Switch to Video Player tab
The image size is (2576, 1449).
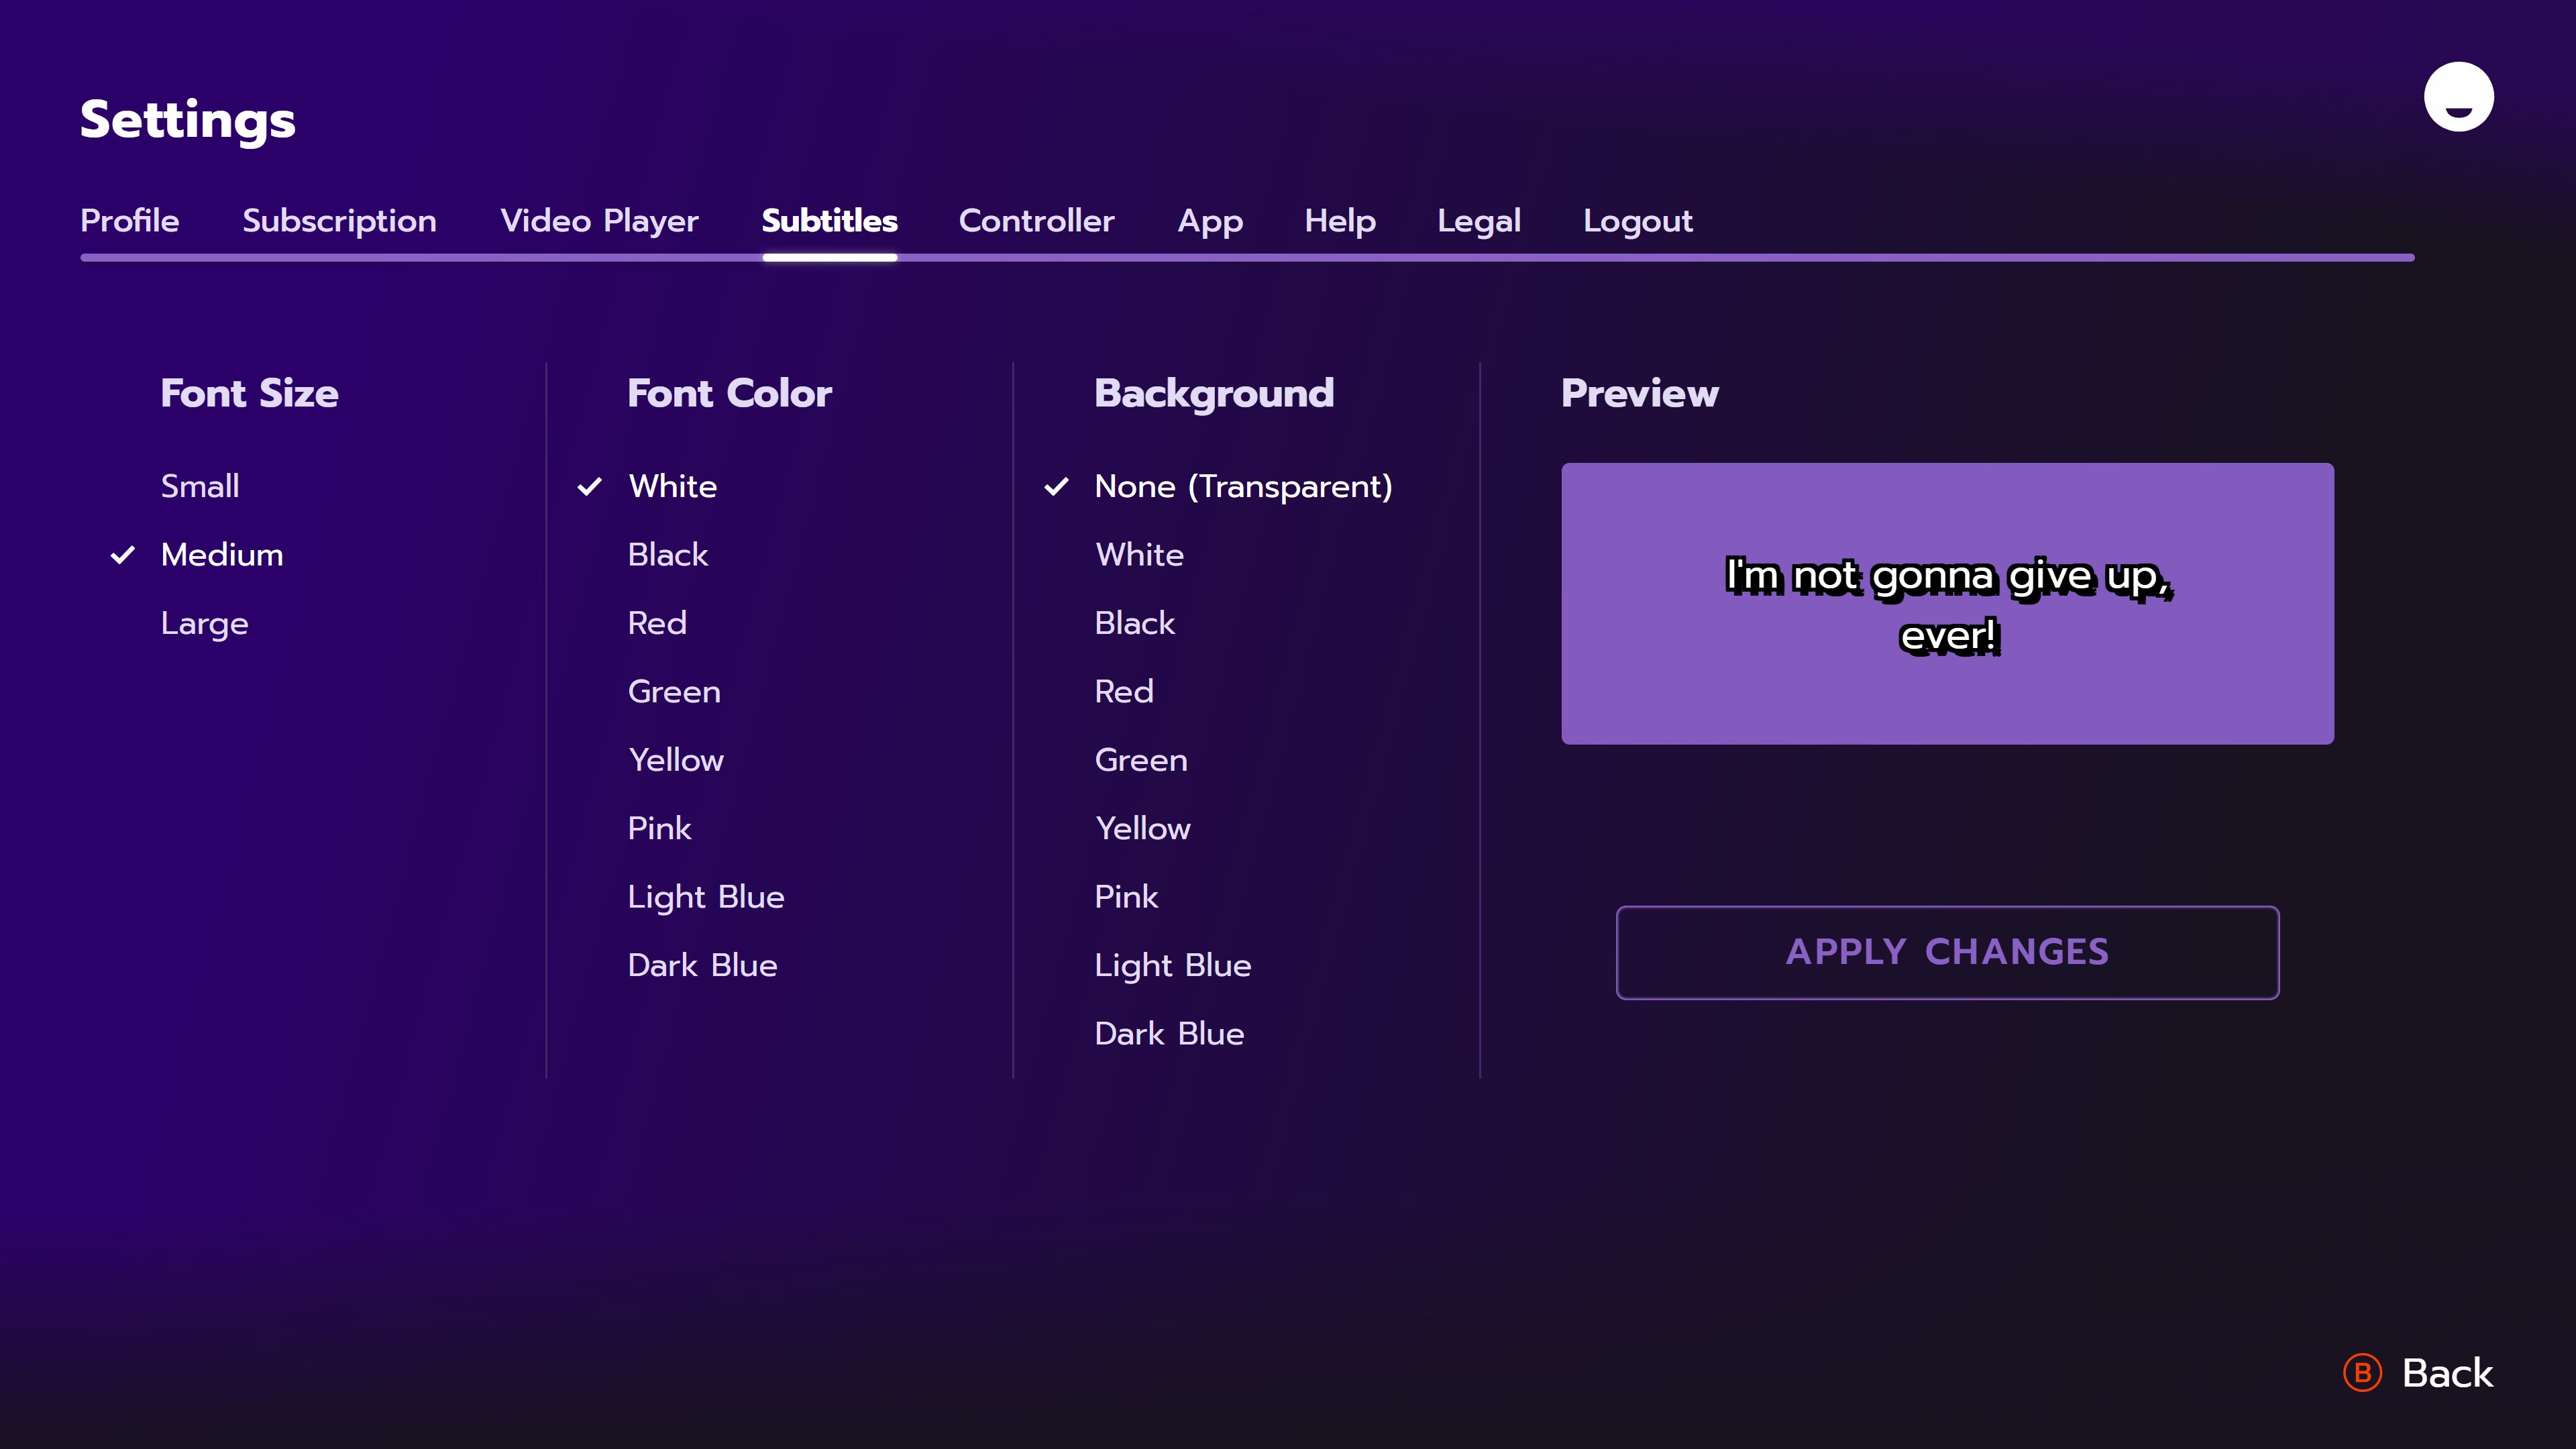[599, 221]
